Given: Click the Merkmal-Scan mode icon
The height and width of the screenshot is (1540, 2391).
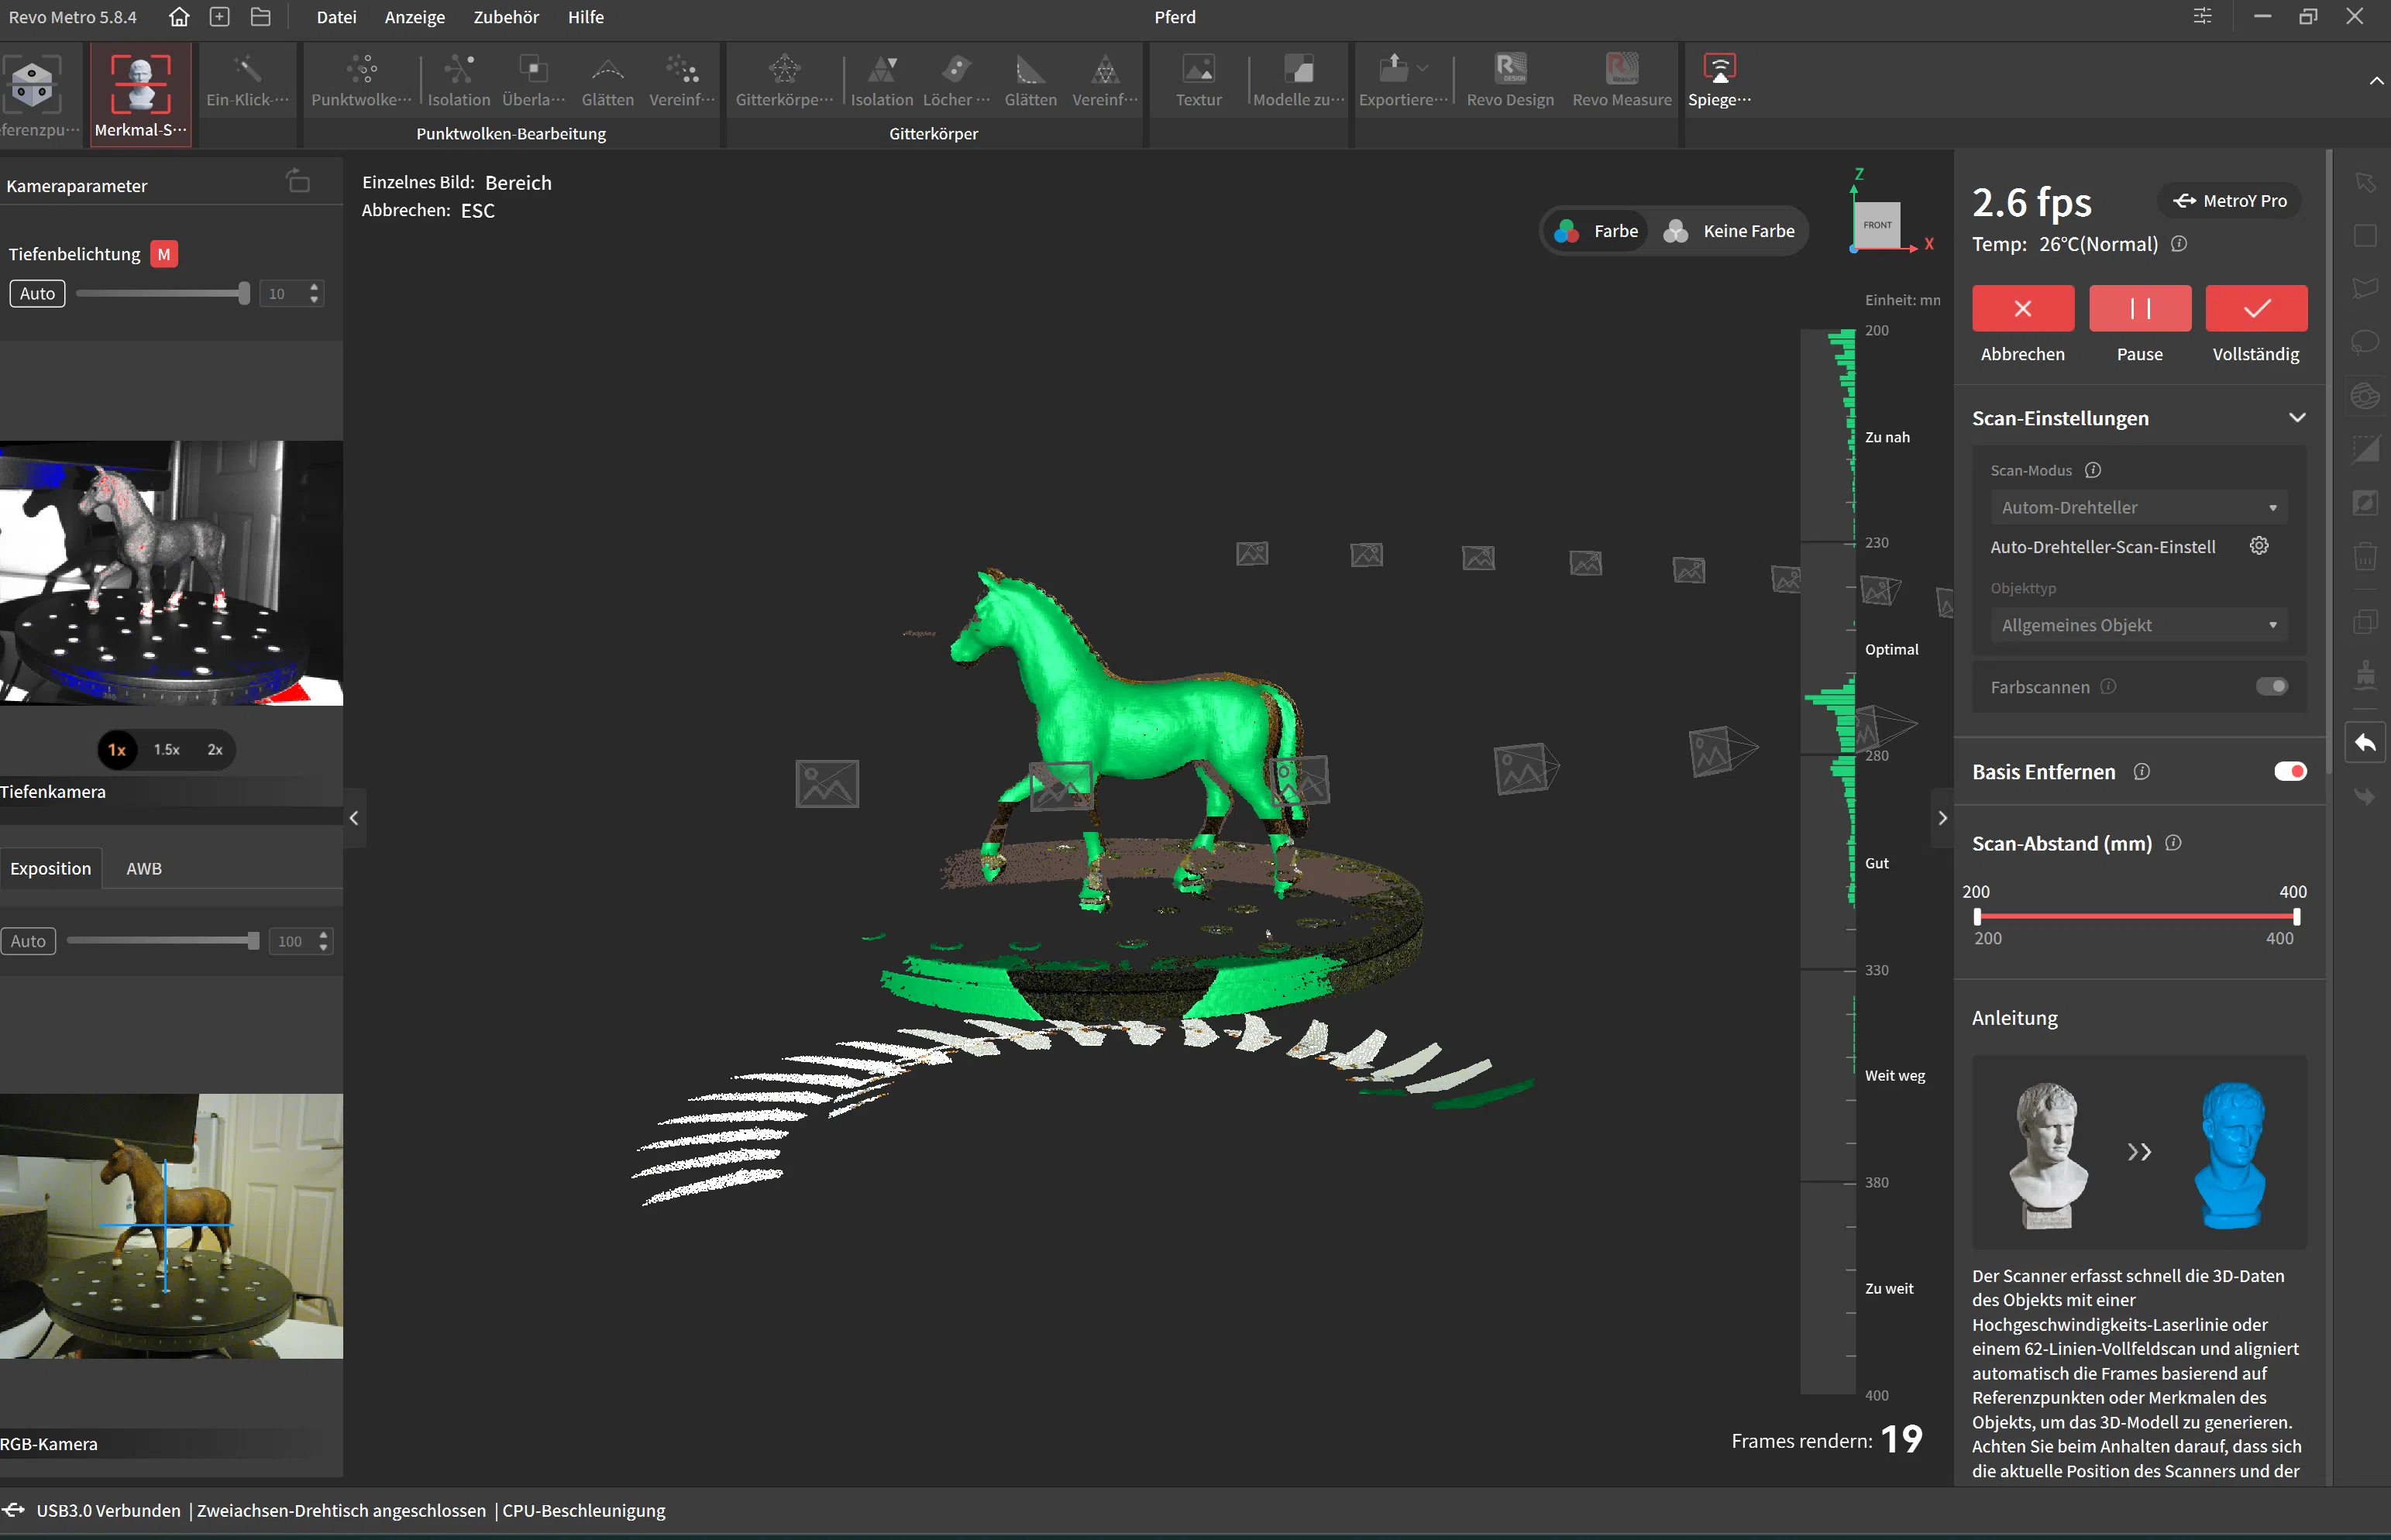Looking at the screenshot, I should point(140,84).
